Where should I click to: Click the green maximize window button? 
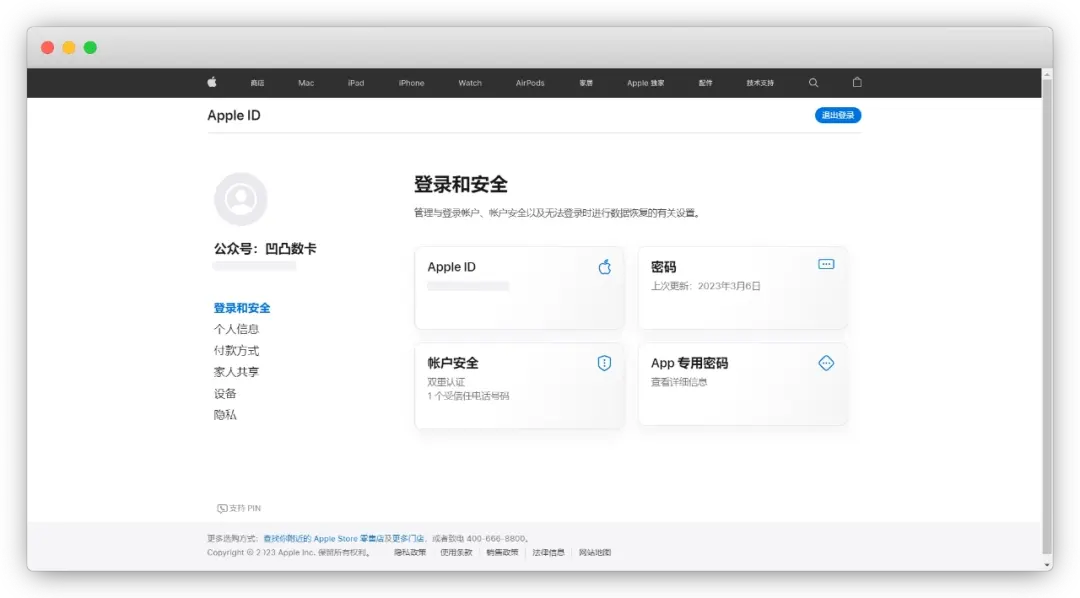90,48
